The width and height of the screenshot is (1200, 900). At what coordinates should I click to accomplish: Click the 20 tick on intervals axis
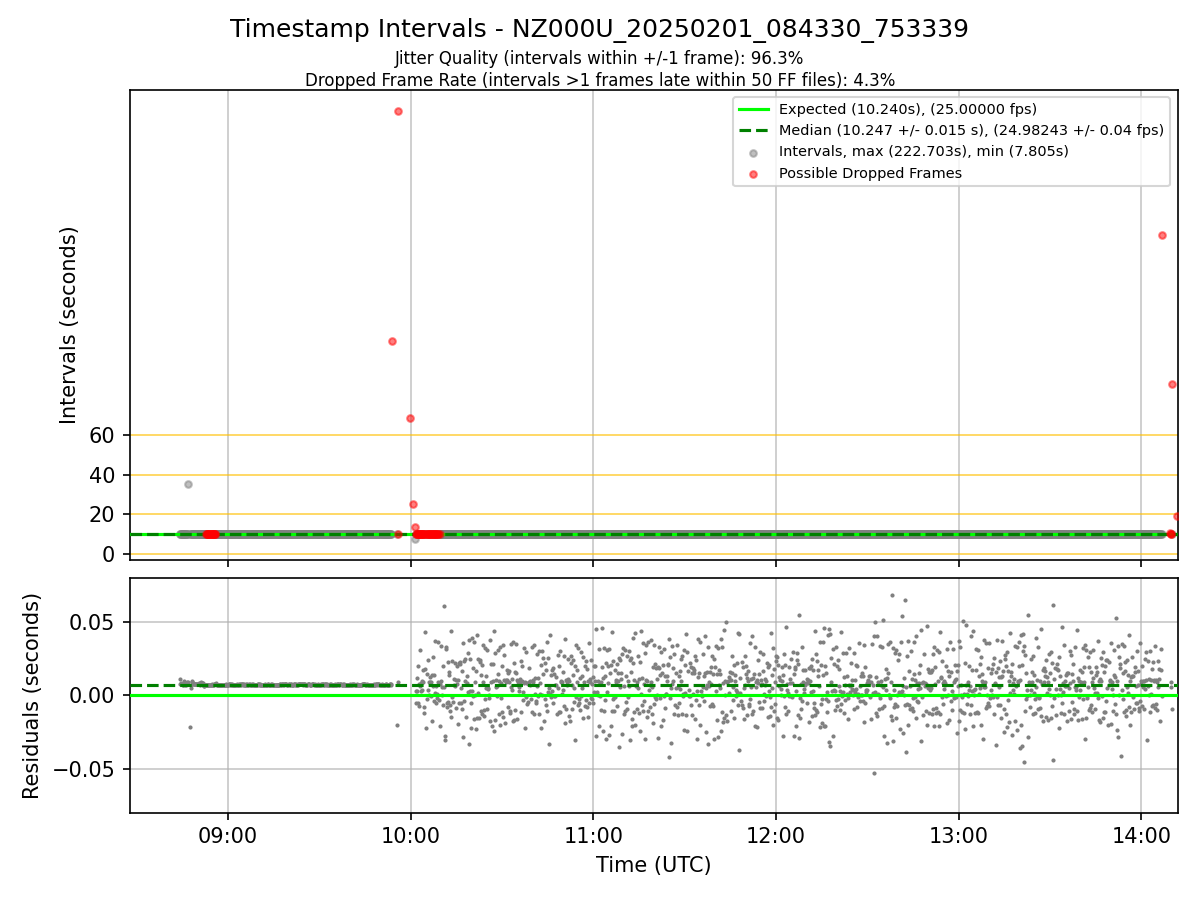[103, 514]
